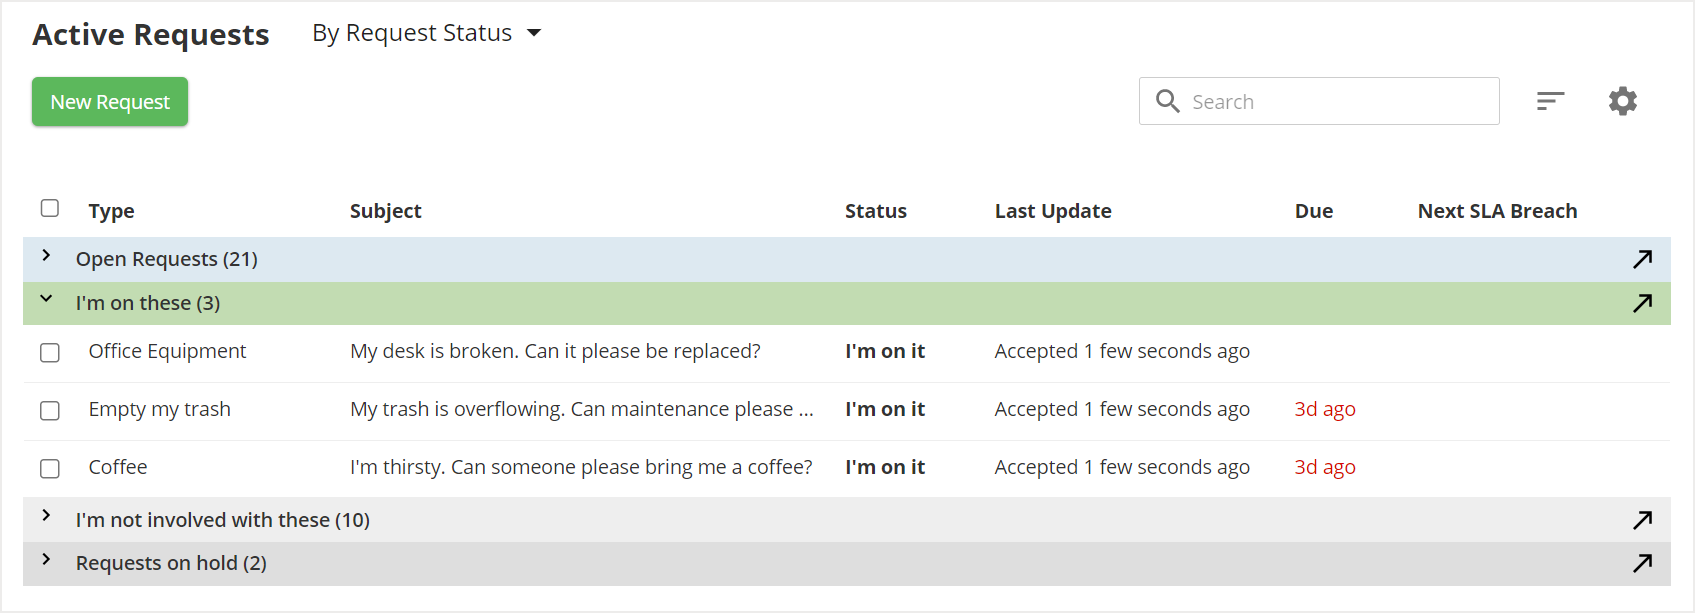Viewport: 1695px width, 613px height.
Task: Open the Empty my trash request type
Action: click(x=159, y=409)
